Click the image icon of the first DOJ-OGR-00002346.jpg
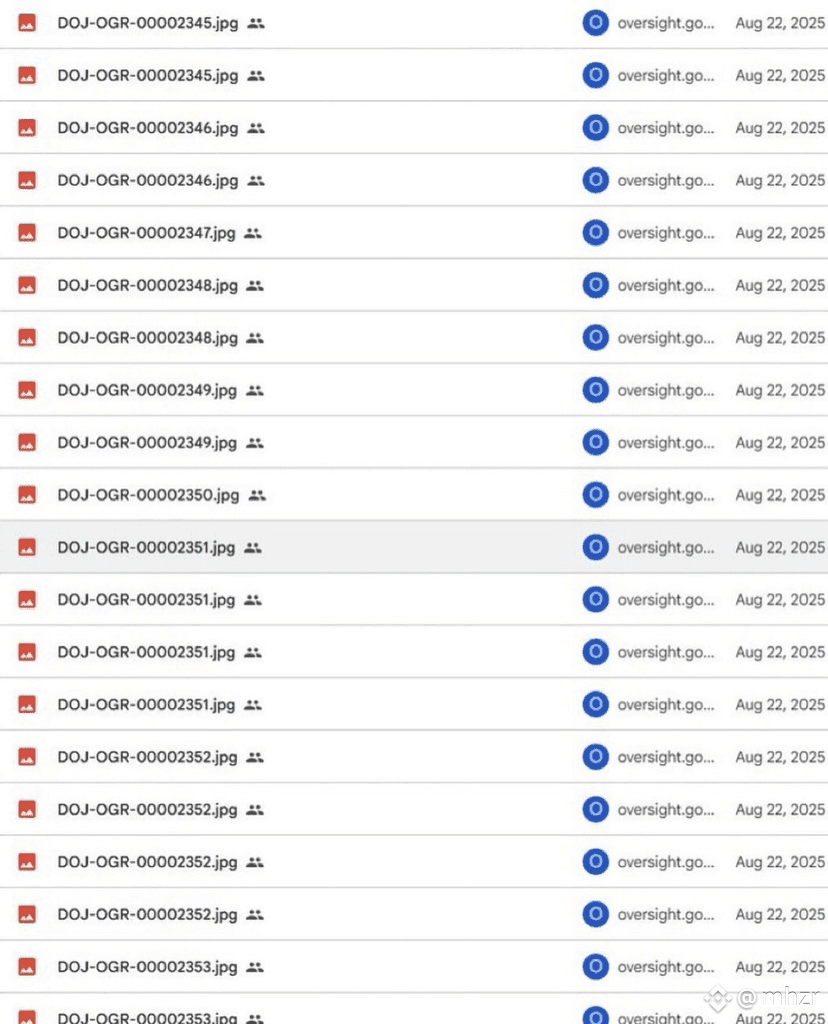This screenshot has width=828, height=1024. point(27,128)
